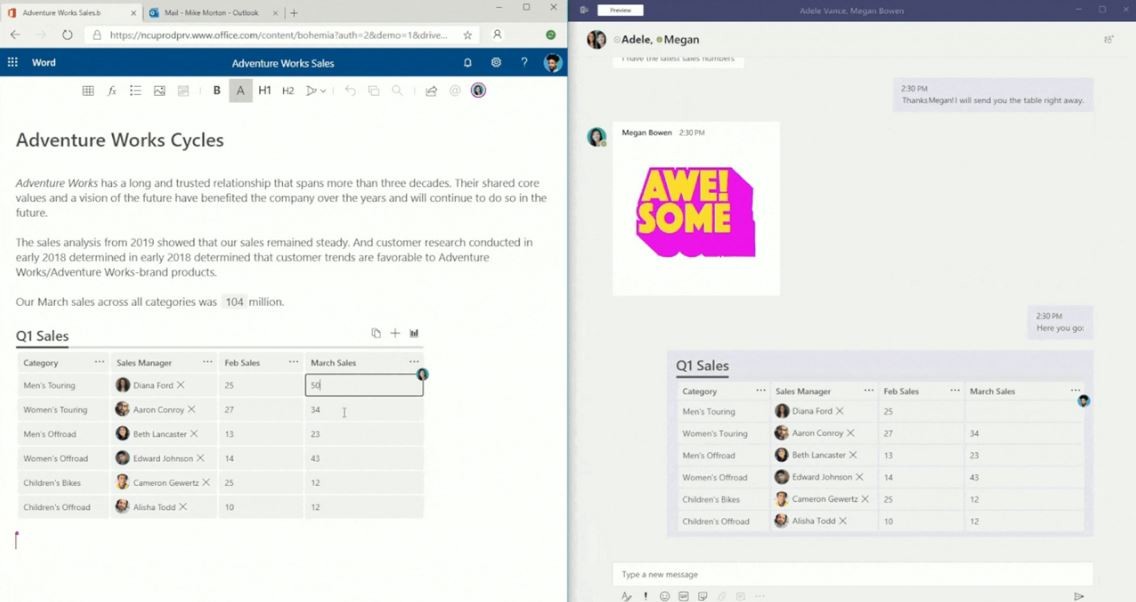Click the browser address bar URL

click(x=278, y=35)
